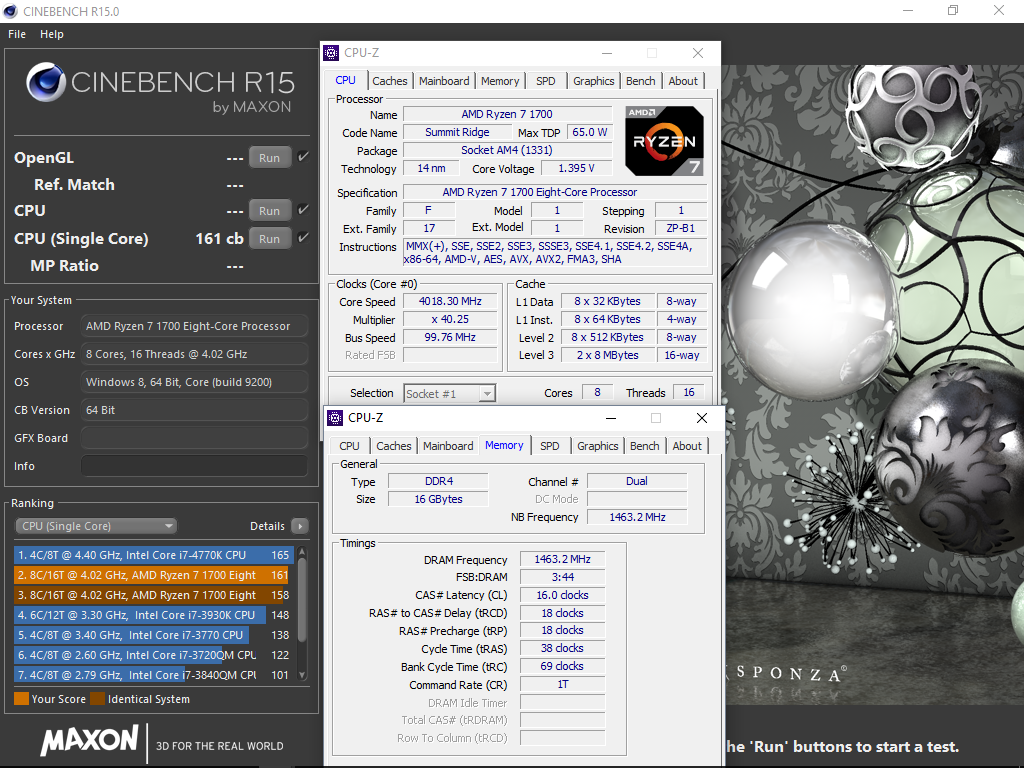This screenshot has height=768, width=1024.
Task: Switch to Mainboard tab in upper CPU-Z
Action: point(444,81)
